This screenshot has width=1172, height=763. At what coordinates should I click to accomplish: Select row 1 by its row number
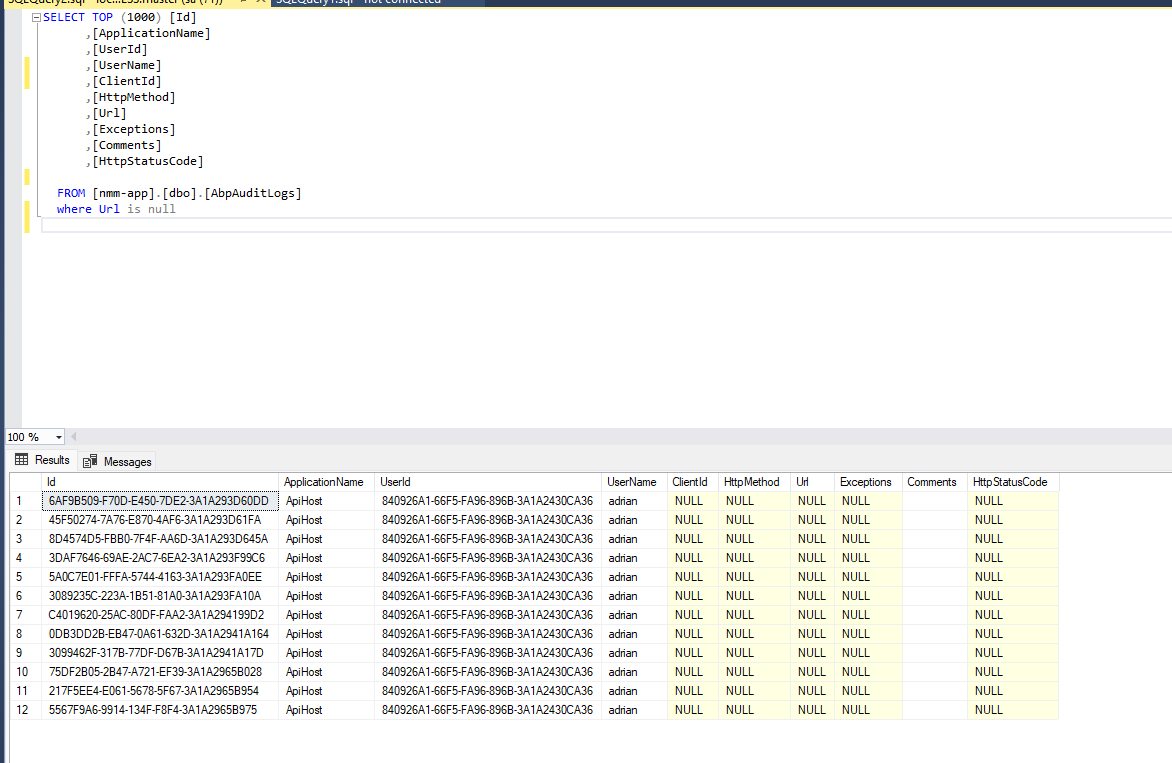(20, 501)
